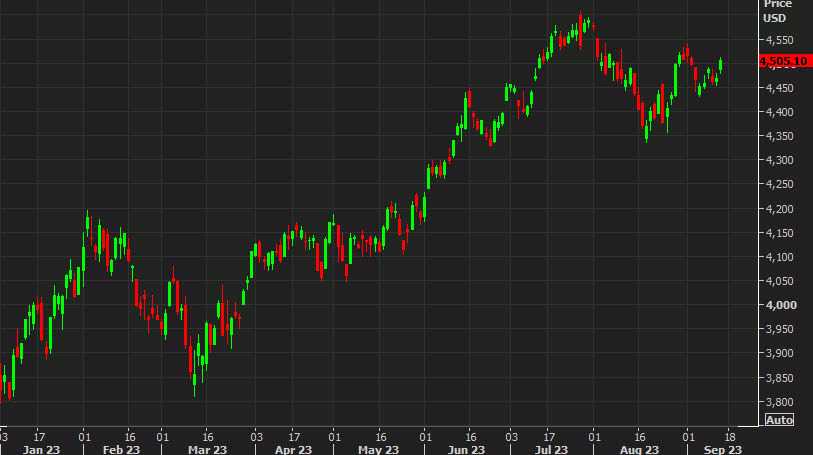This screenshot has width=813, height=455.
Task: Click the latest green candlestick in September
Action: point(721,65)
